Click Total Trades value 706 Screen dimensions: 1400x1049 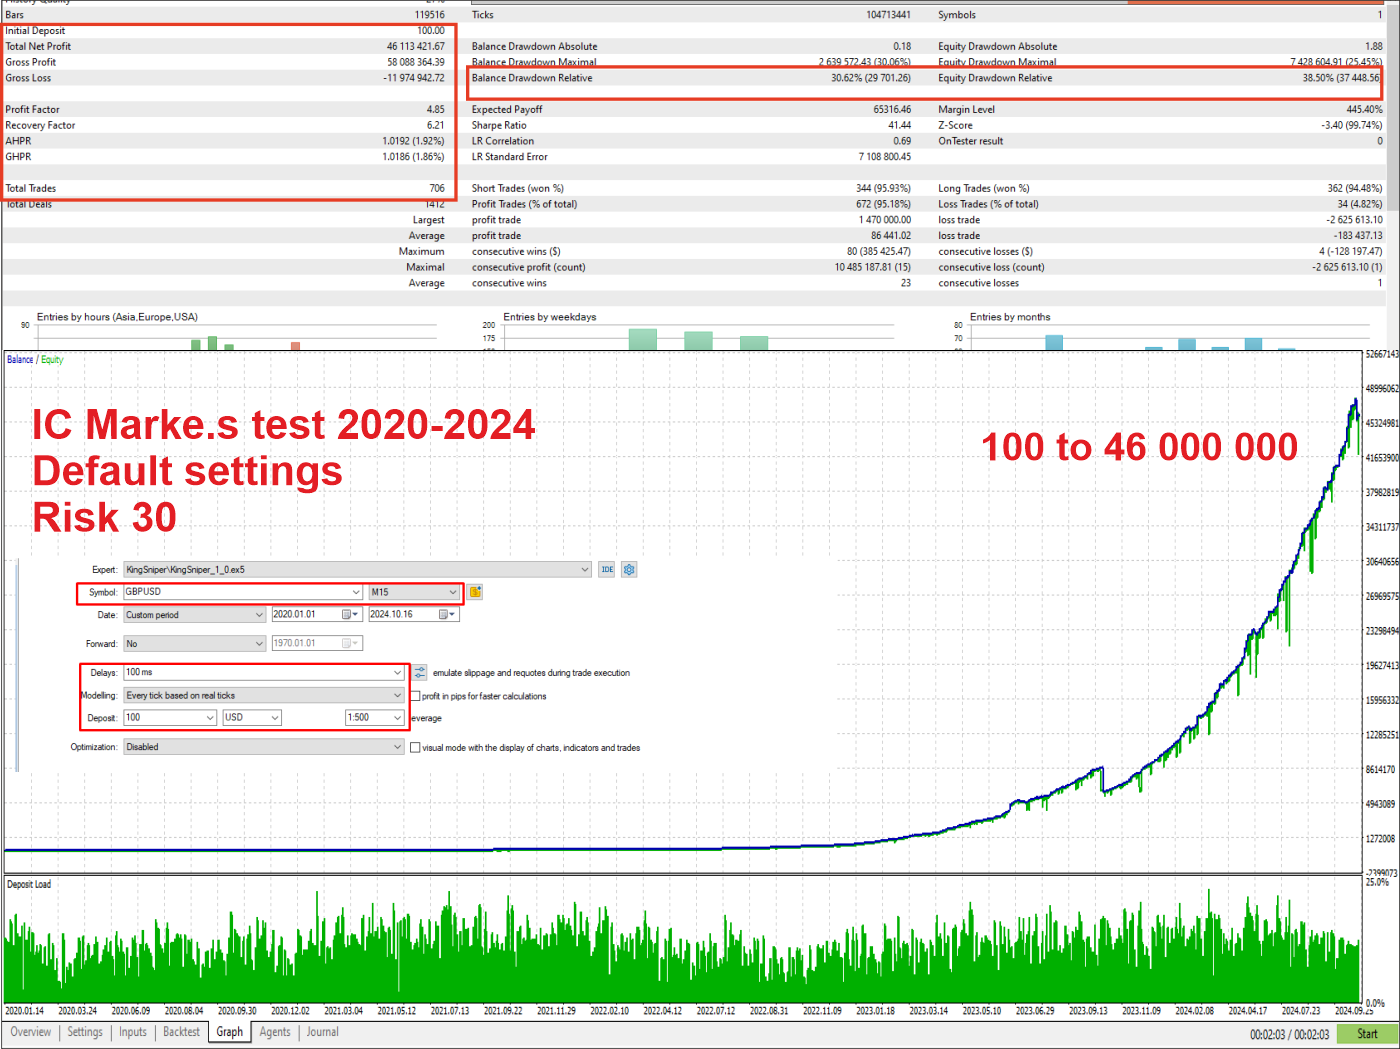tap(437, 188)
